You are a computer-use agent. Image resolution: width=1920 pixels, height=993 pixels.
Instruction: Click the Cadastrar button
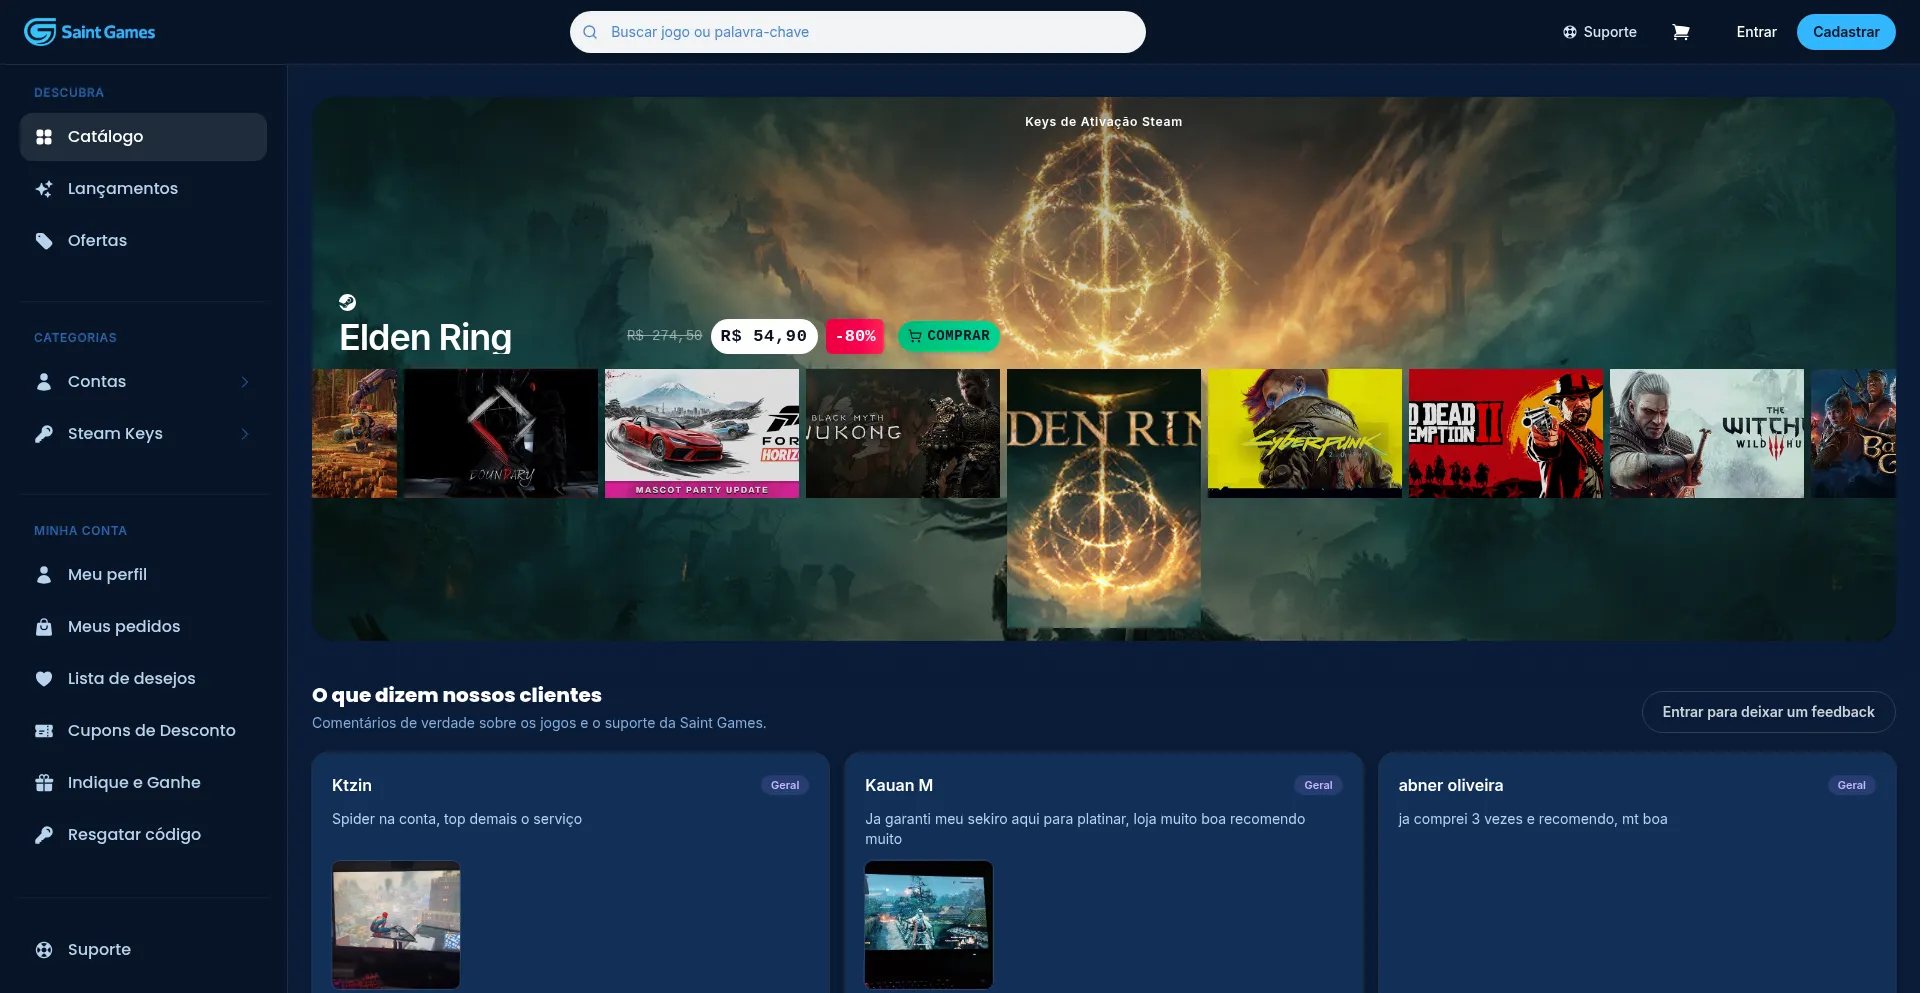1846,32
